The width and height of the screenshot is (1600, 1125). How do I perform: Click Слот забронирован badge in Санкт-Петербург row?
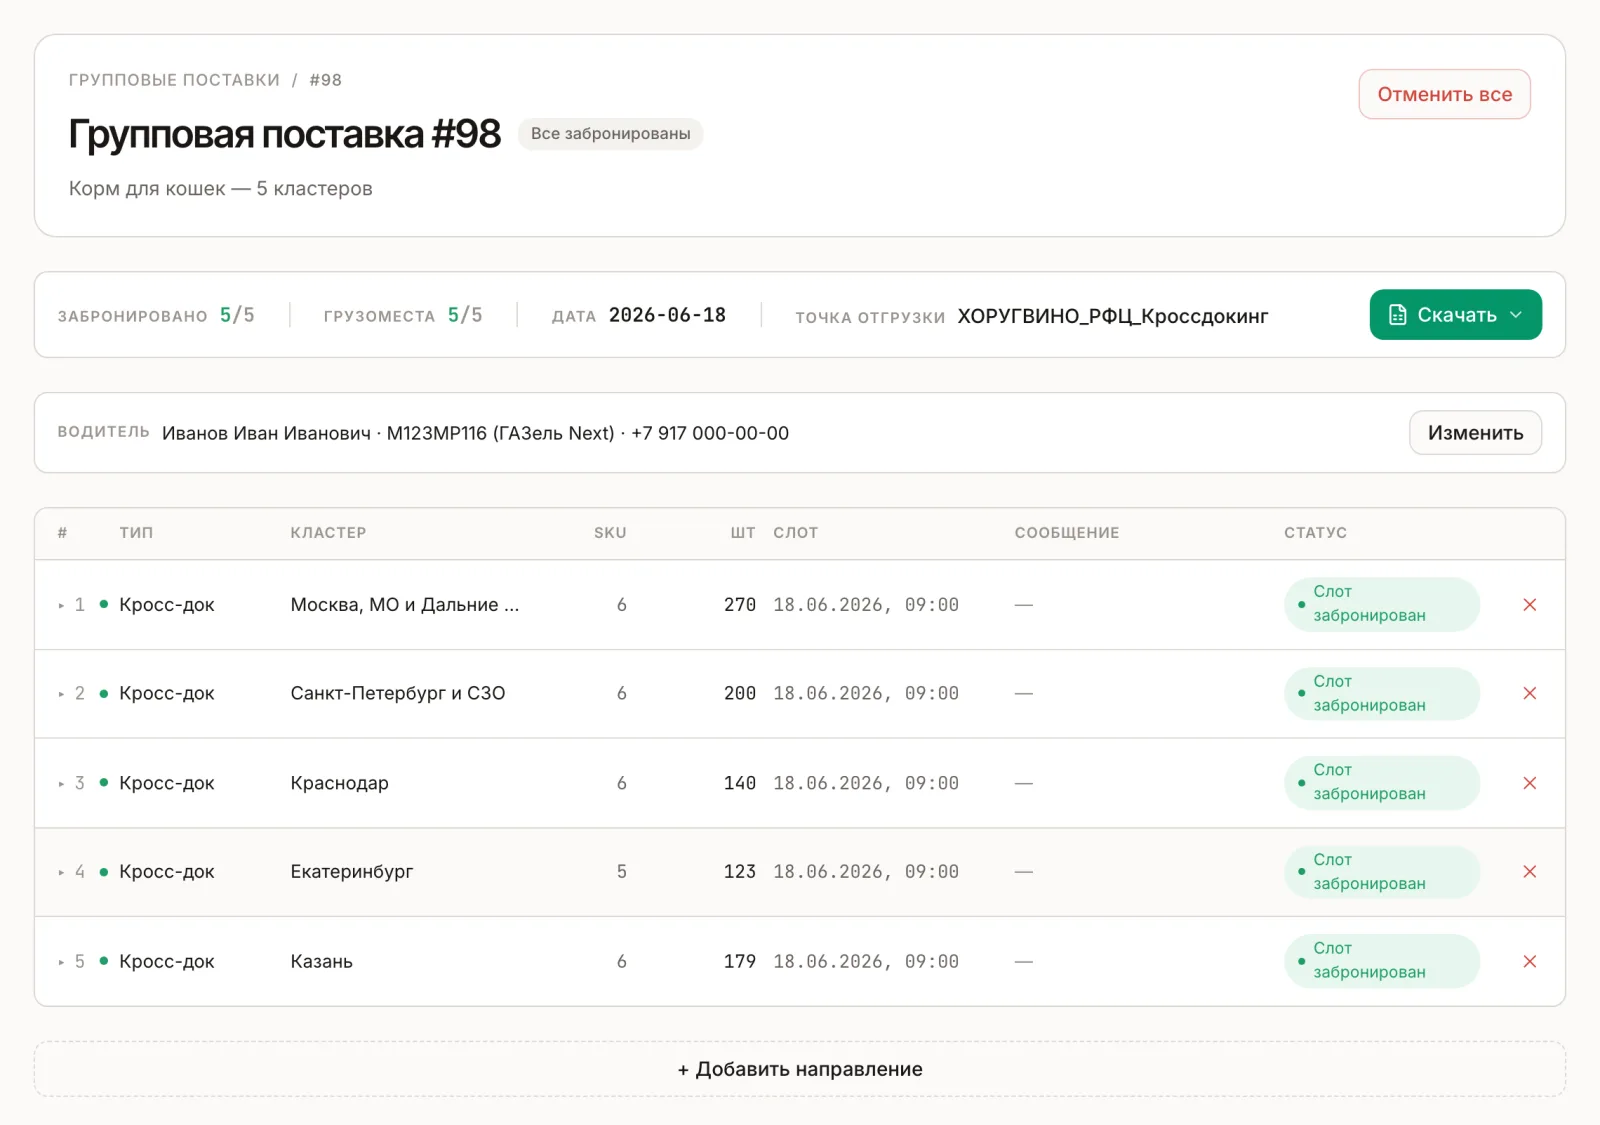tap(1381, 693)
